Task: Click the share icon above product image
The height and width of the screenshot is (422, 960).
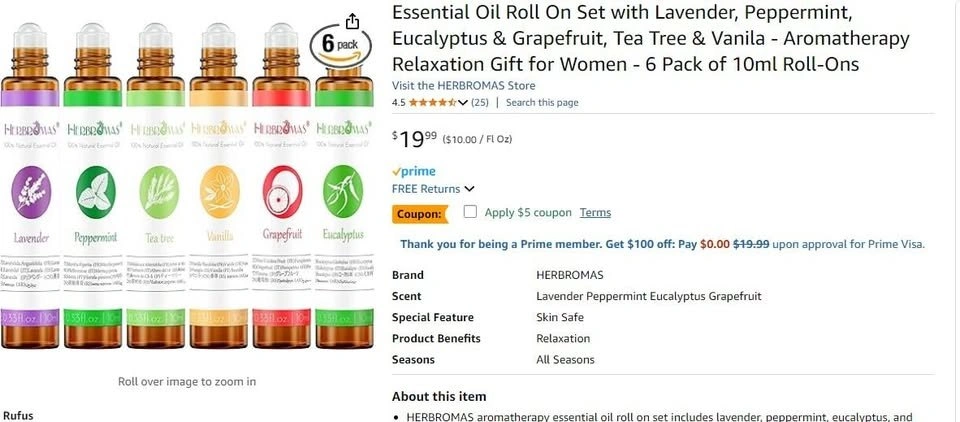Action: 352,22
